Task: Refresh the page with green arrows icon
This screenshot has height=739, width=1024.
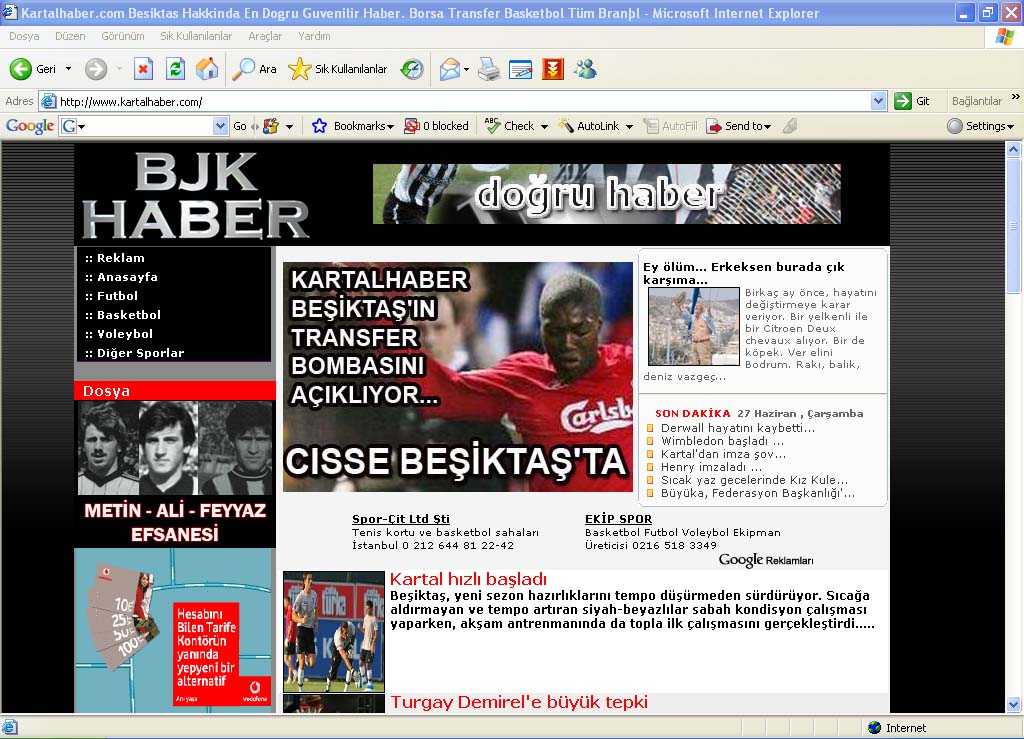Action: coord(175,69)
